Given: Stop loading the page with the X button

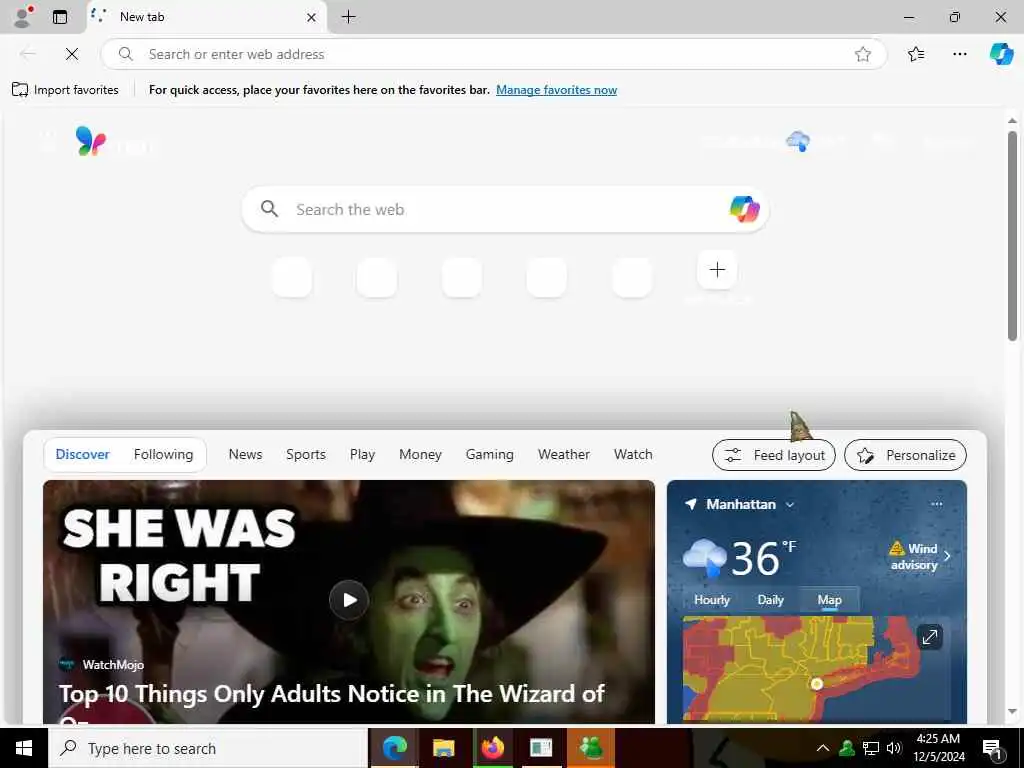Looking at the screenshot, I should click(72, 54).
